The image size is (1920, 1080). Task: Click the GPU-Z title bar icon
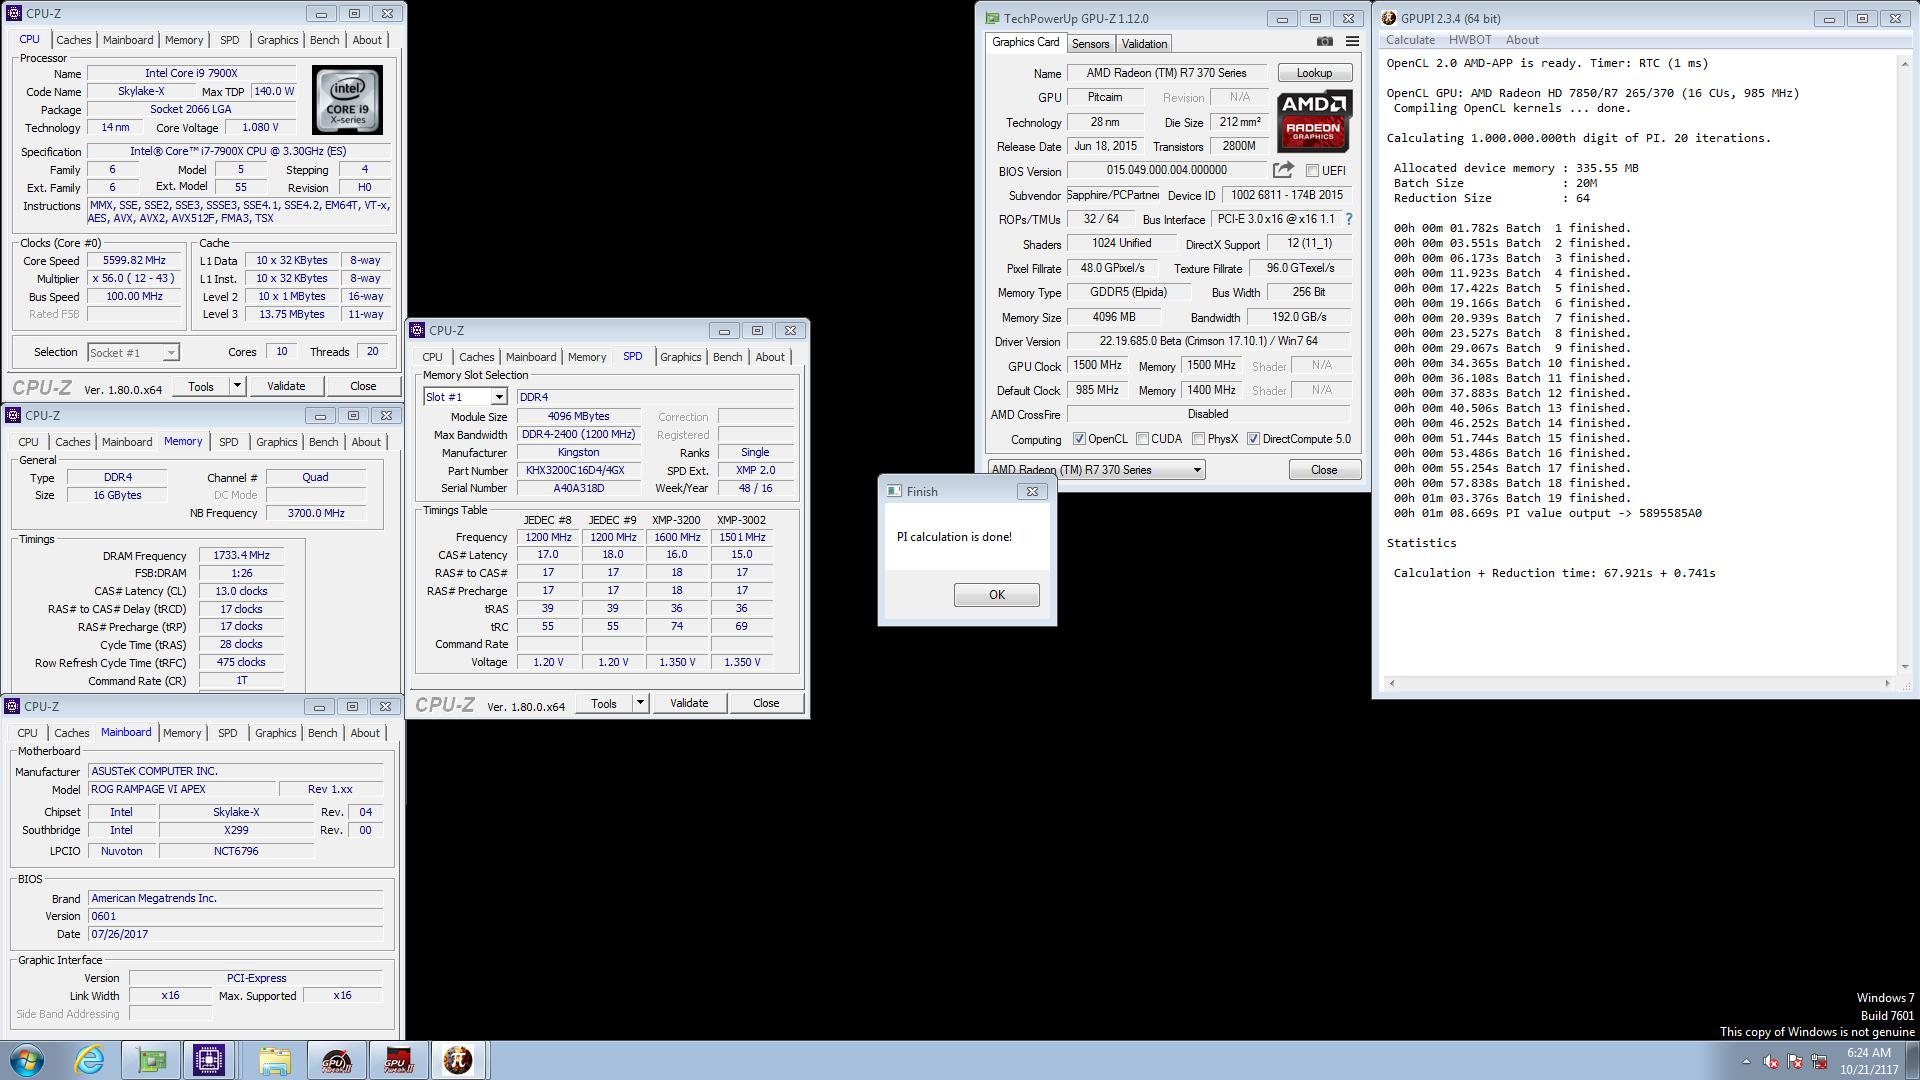click(x=992, y=18)
